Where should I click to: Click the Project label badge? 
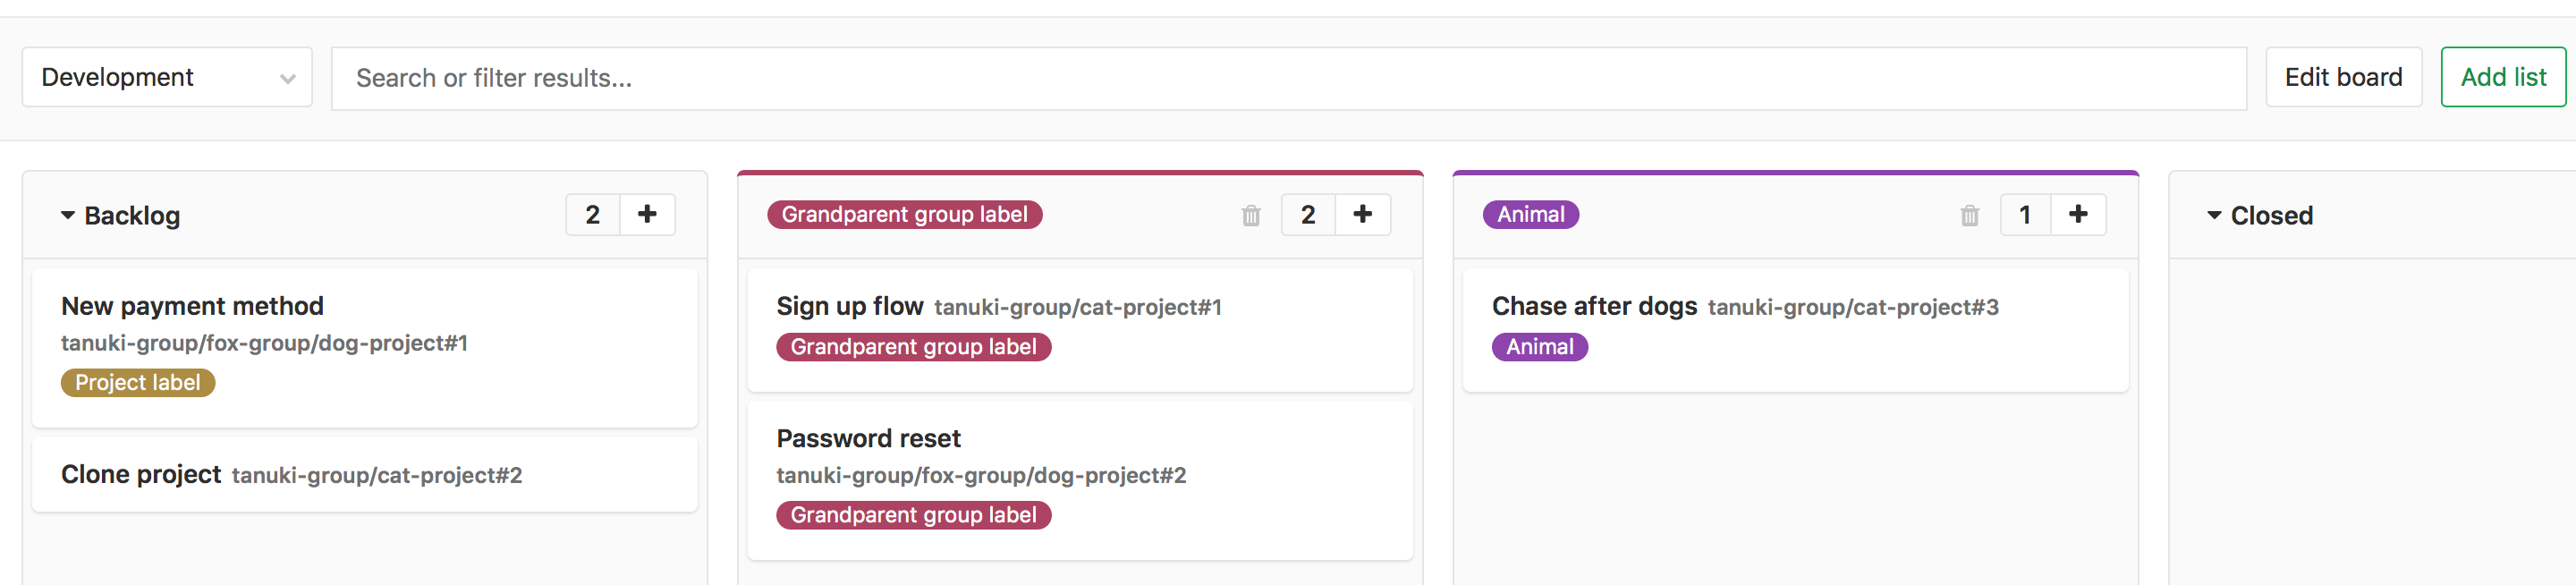click(x=138, y=382)
